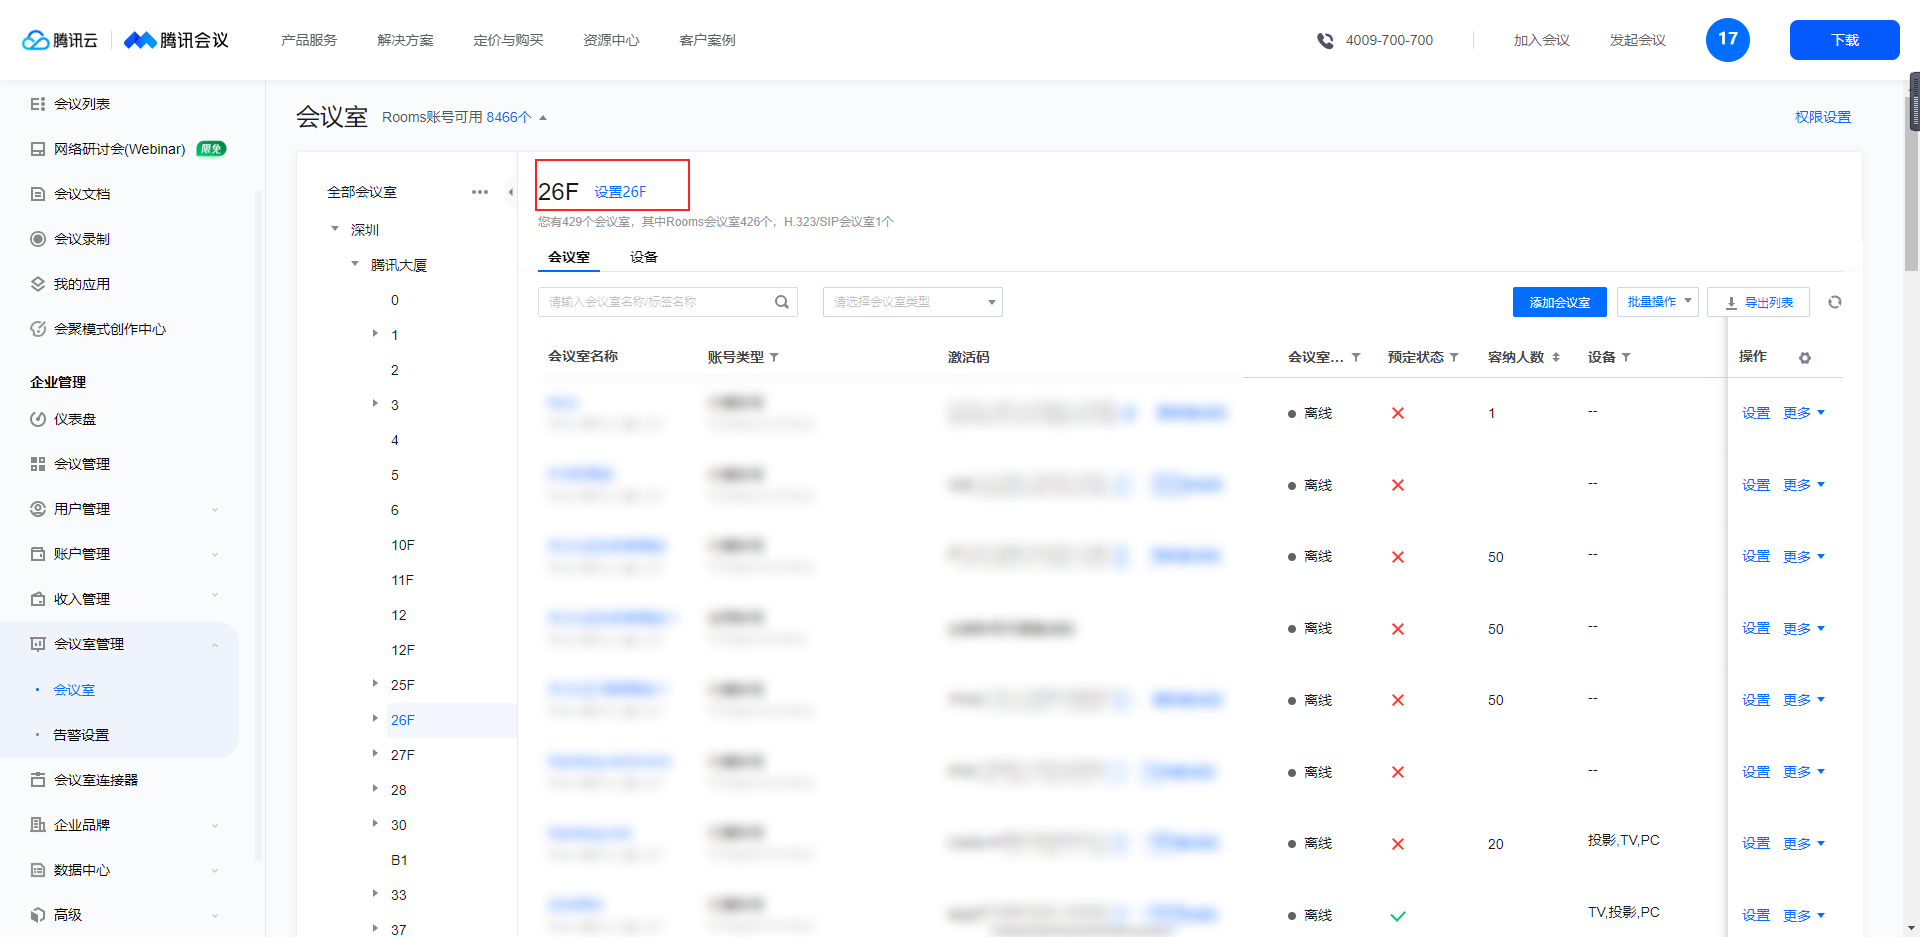Expand the 25F tree node
The height and width of the screenshot is (937, 1920).
375,684
